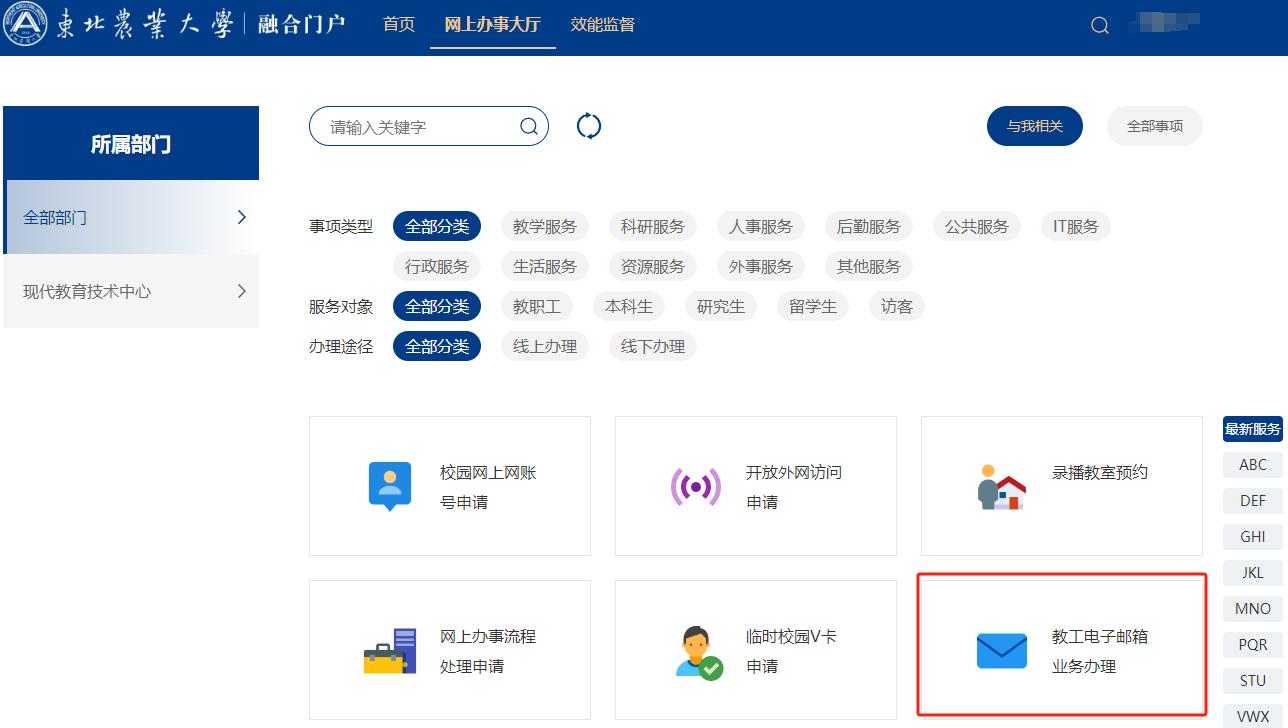The height and width of the screenshot is (728, 1288).
Task: Click the purple wireless external access icon
Action: [x=695, y=487]
